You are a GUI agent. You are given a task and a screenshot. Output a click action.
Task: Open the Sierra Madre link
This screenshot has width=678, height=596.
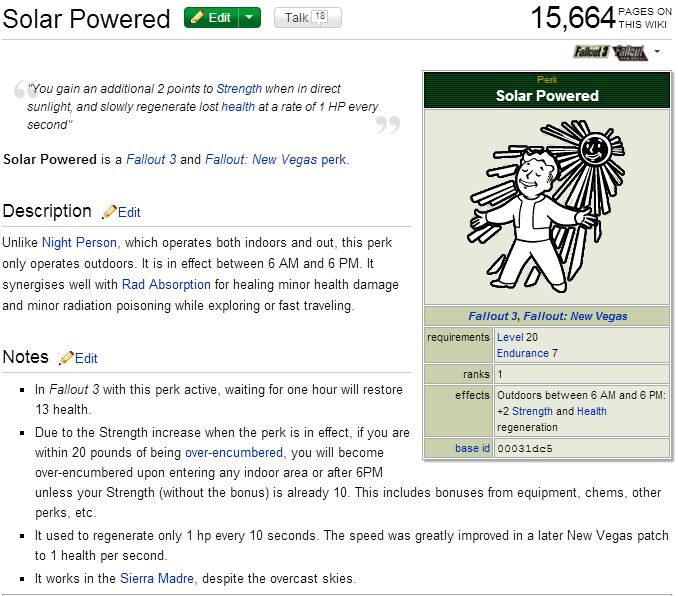point(157,578)
